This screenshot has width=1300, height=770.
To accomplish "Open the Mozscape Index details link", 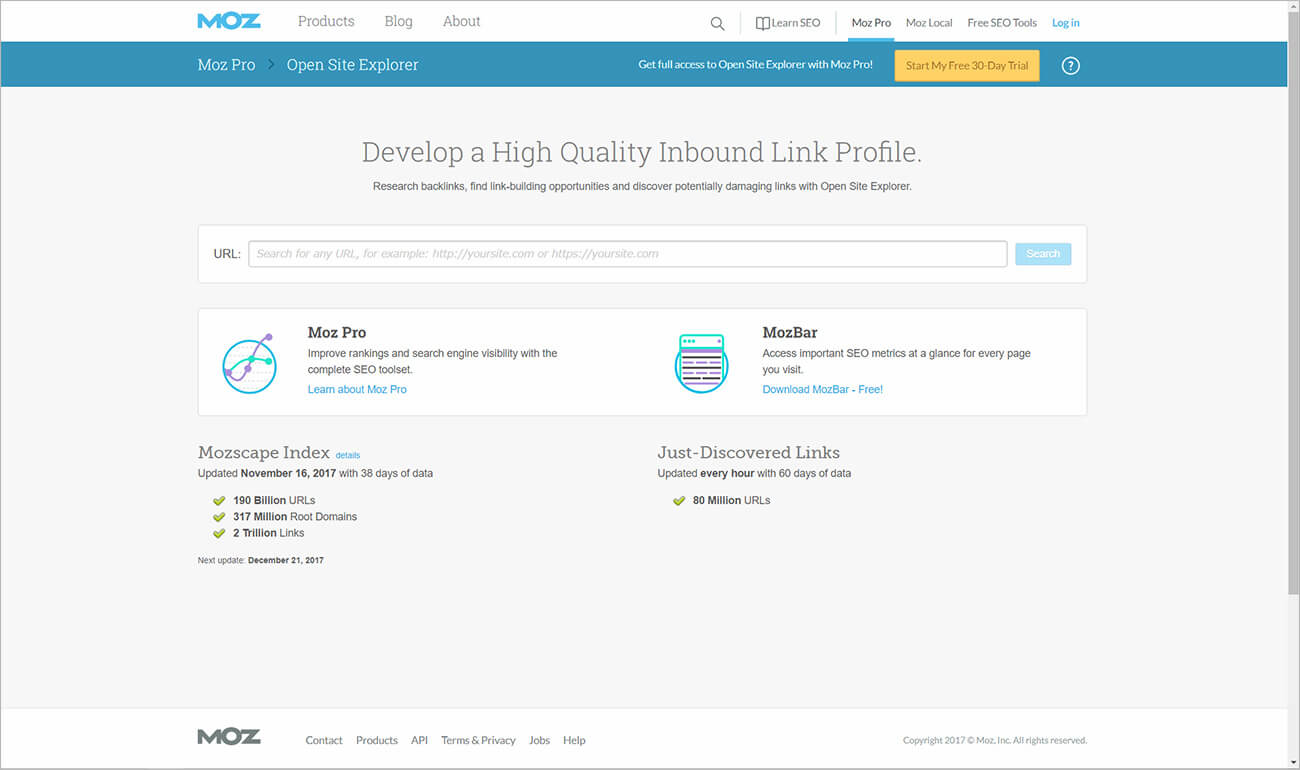I will (348, 455).
